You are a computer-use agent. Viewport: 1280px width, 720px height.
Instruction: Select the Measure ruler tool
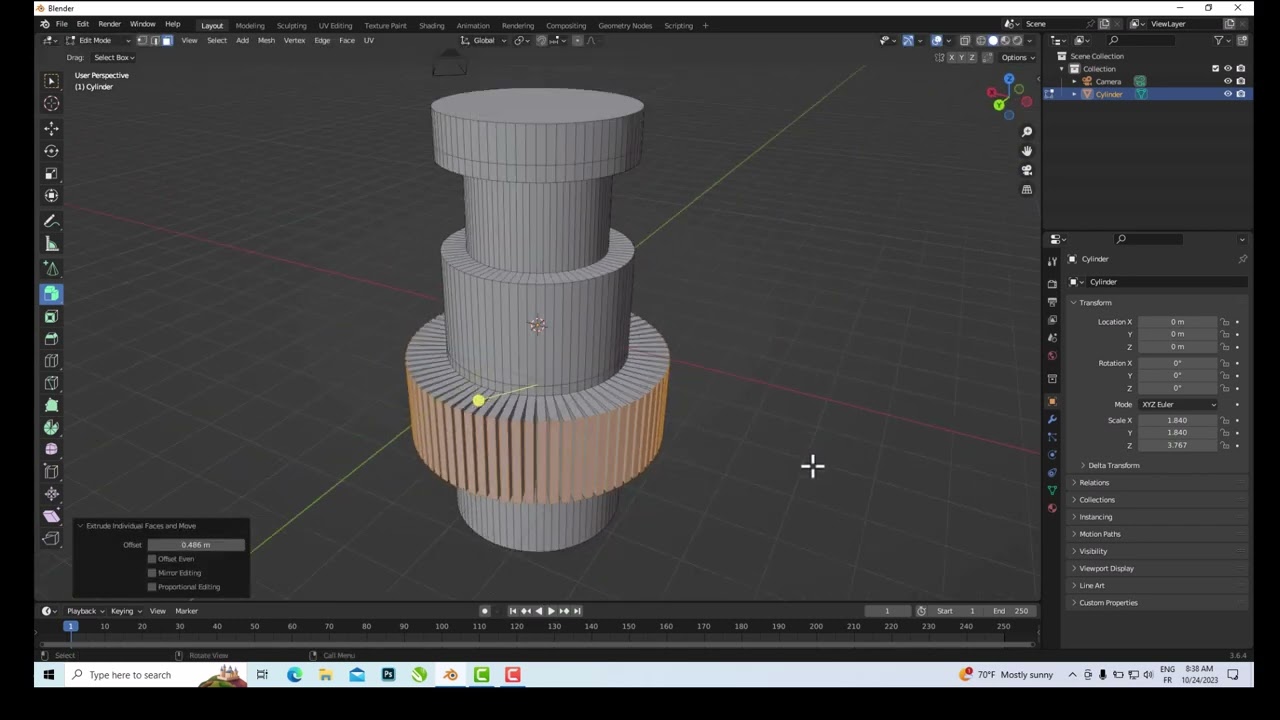pyautogui.click(x=51, y=244)
